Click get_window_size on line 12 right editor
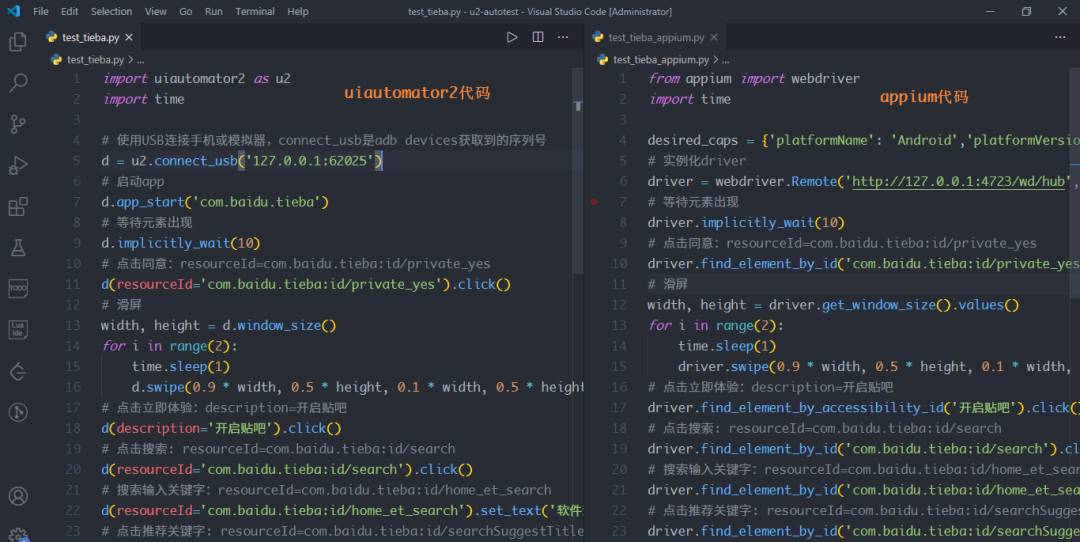This screenshot has width=1080, height=542. [878, 305]
